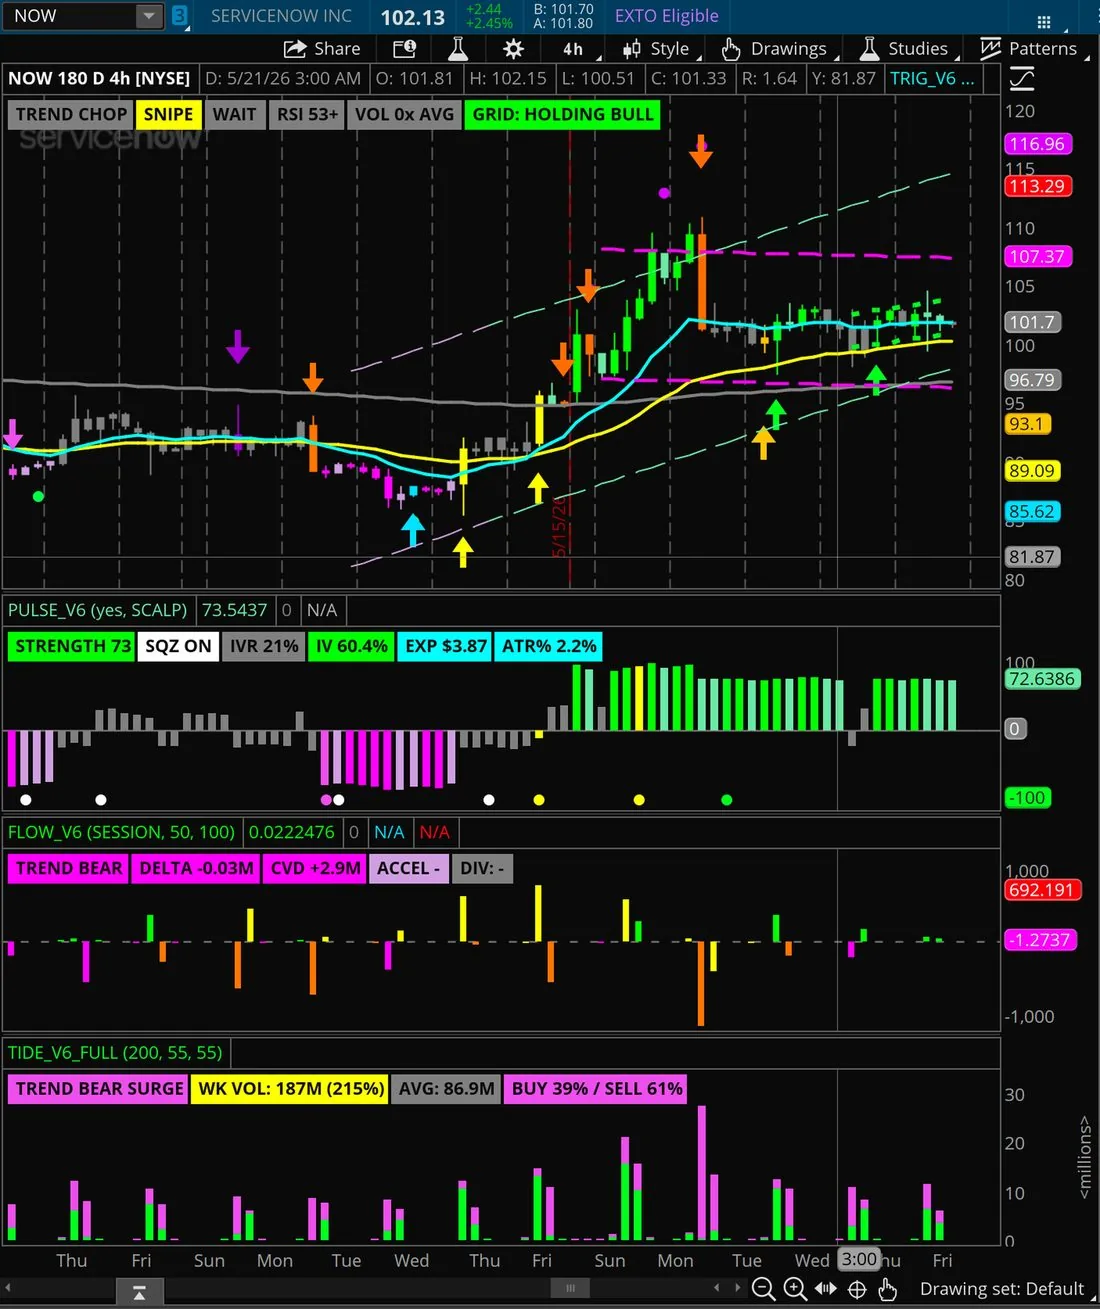Click the news/alerts notification icon in toolbar
This screenshot has width=1100, height=1309.
click(404, 49)
